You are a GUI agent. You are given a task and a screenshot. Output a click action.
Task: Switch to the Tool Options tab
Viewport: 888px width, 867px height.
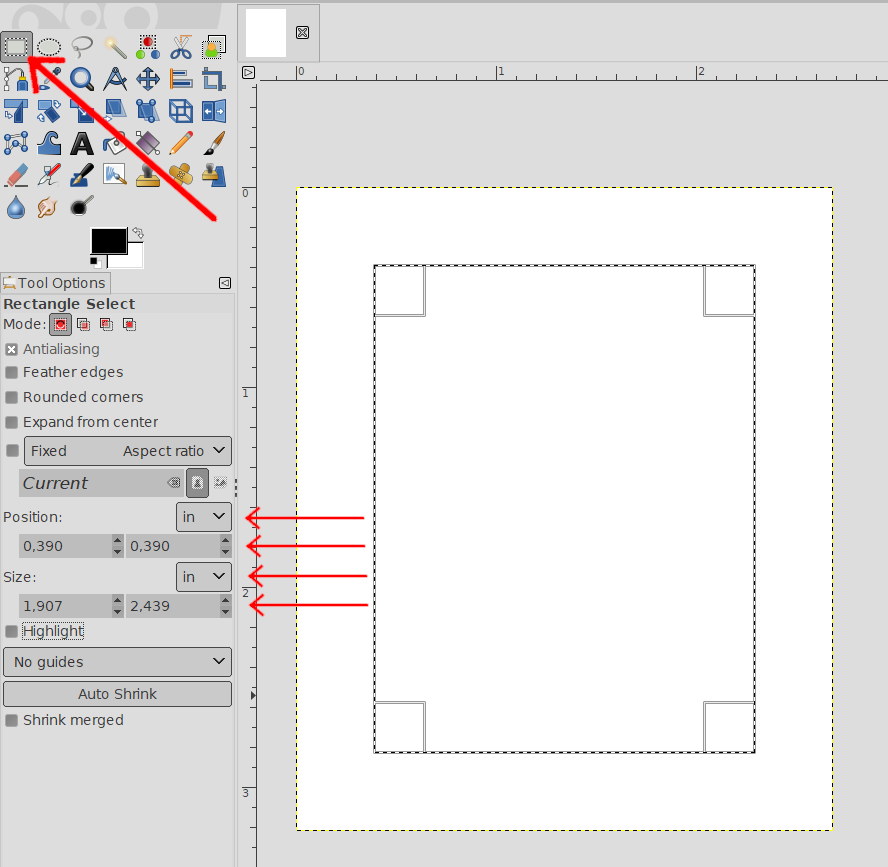(55, 283)
